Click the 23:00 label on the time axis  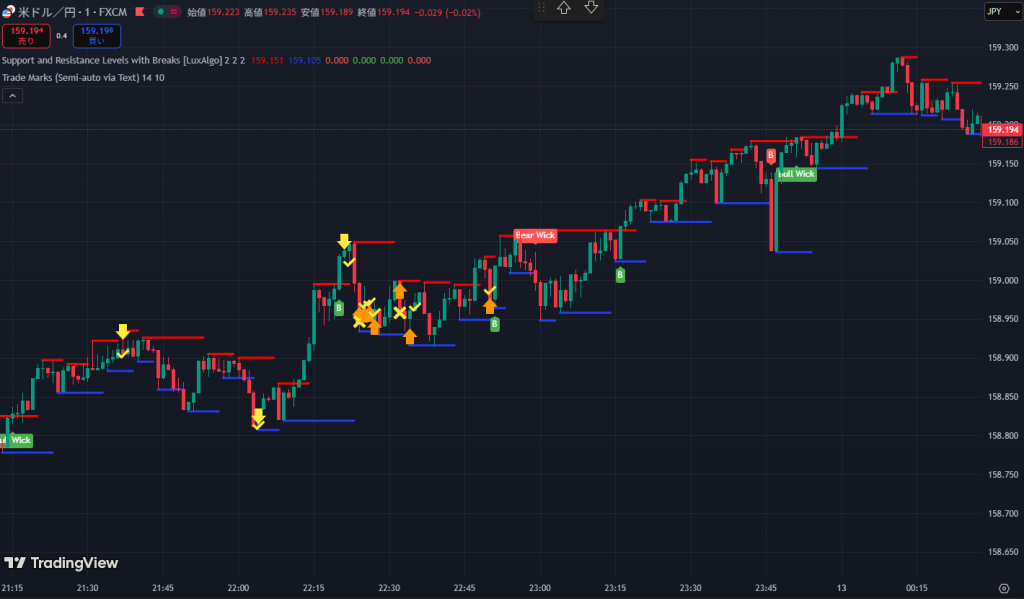[540, 588]
